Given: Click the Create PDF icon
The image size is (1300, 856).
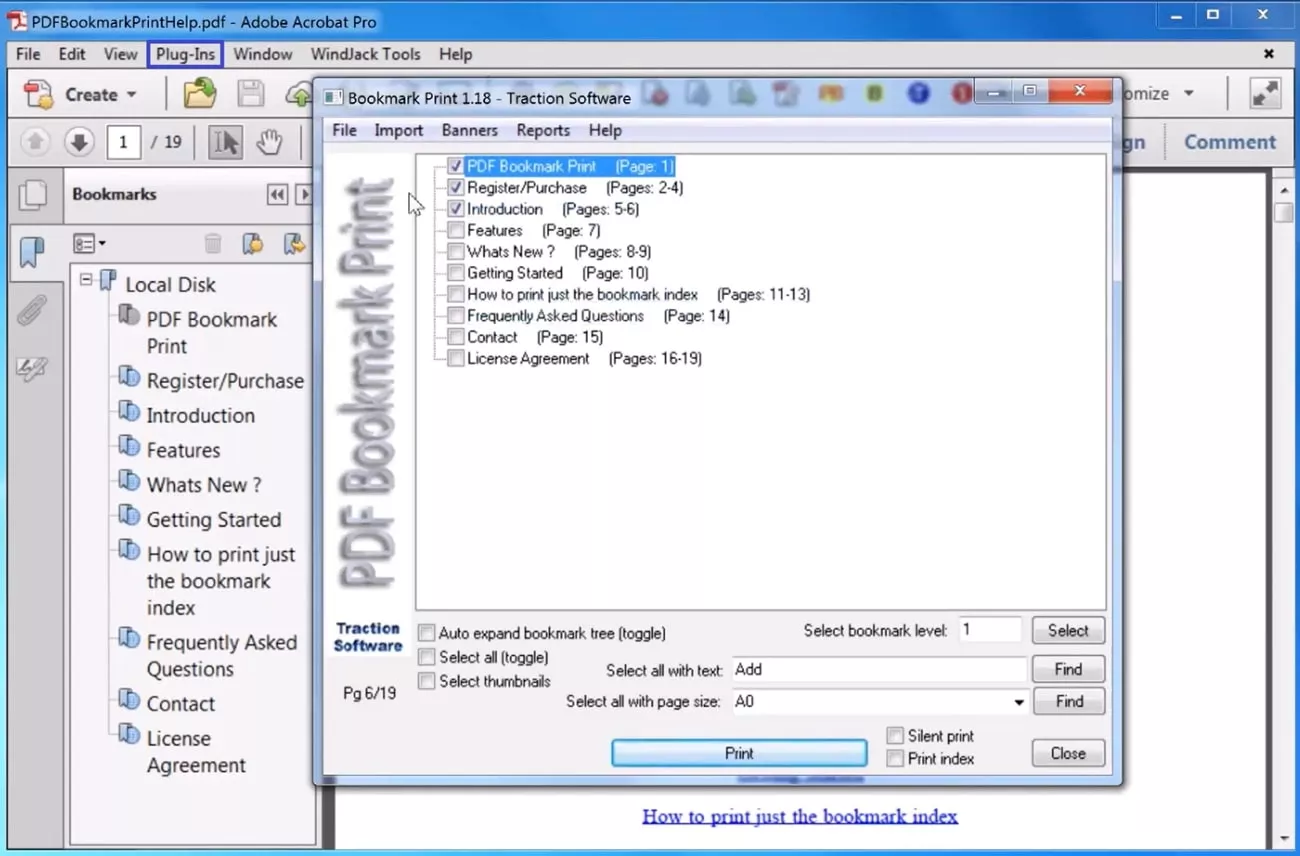Looking at the screenshot, I should click(38, 94).
